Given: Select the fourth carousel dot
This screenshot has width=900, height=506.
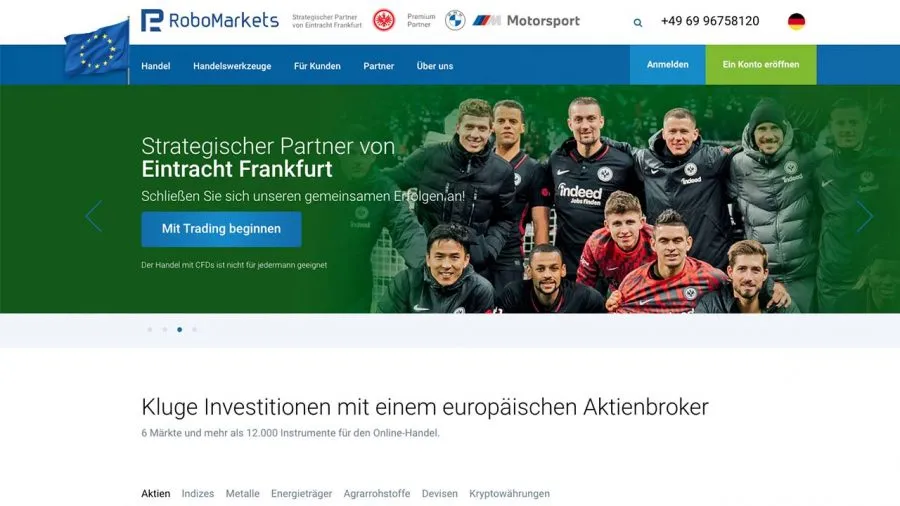Looking at the screenshot, I should coord(195,330).
